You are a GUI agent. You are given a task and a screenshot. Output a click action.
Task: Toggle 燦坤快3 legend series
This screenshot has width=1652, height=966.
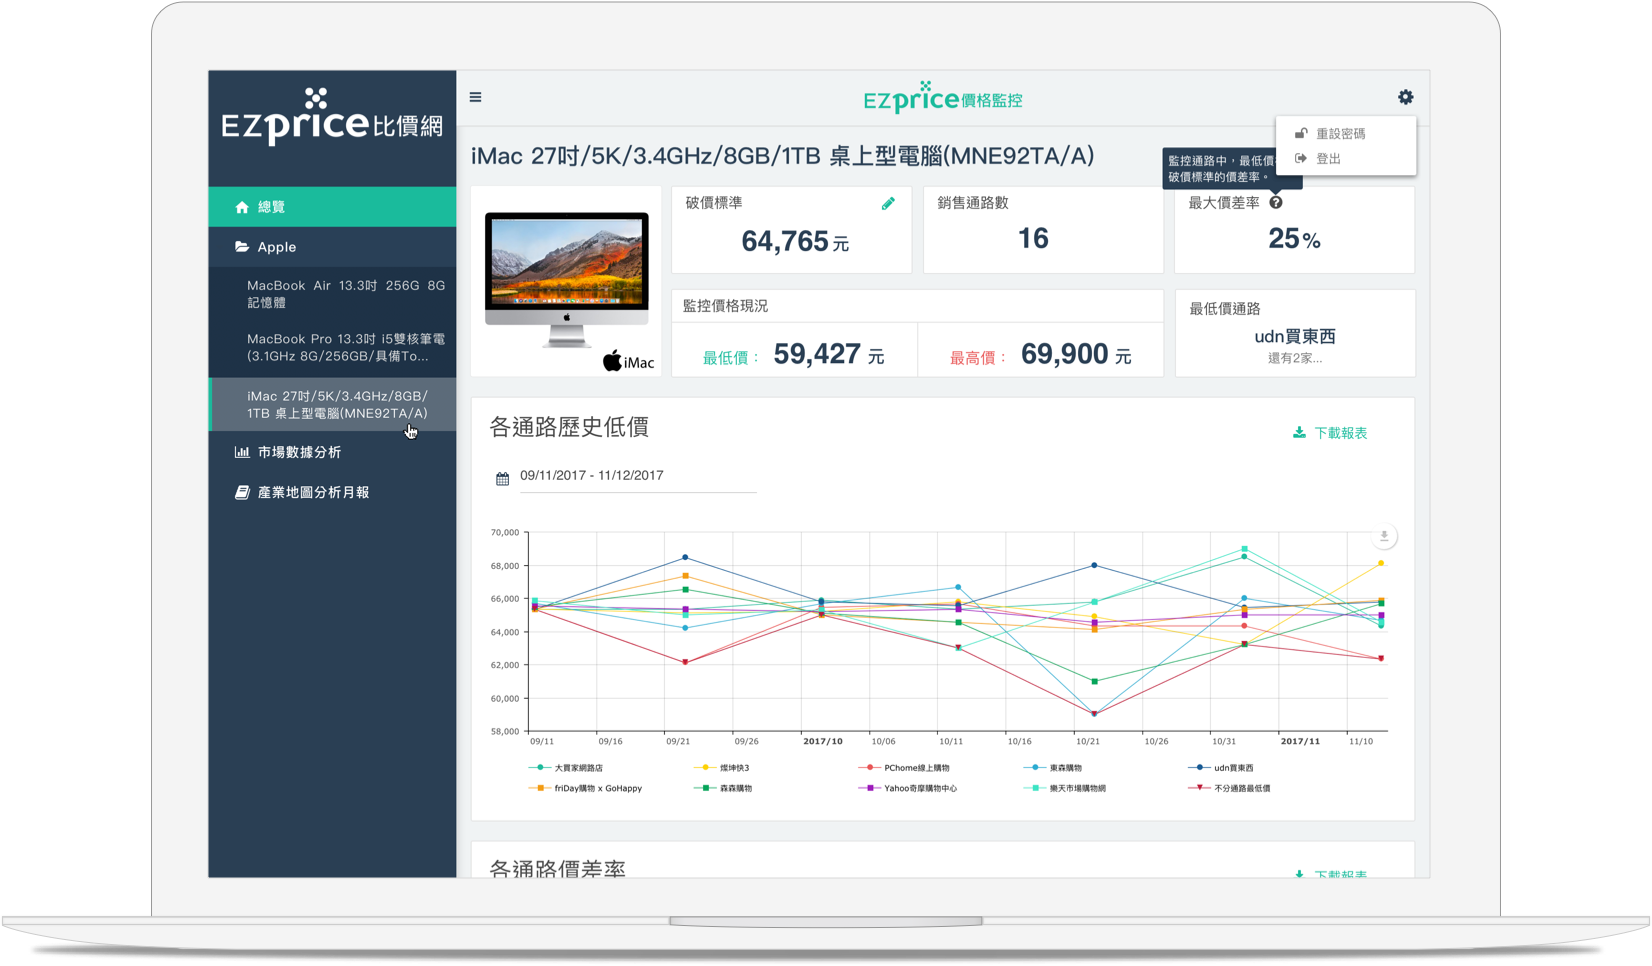[x=721, y=768]
